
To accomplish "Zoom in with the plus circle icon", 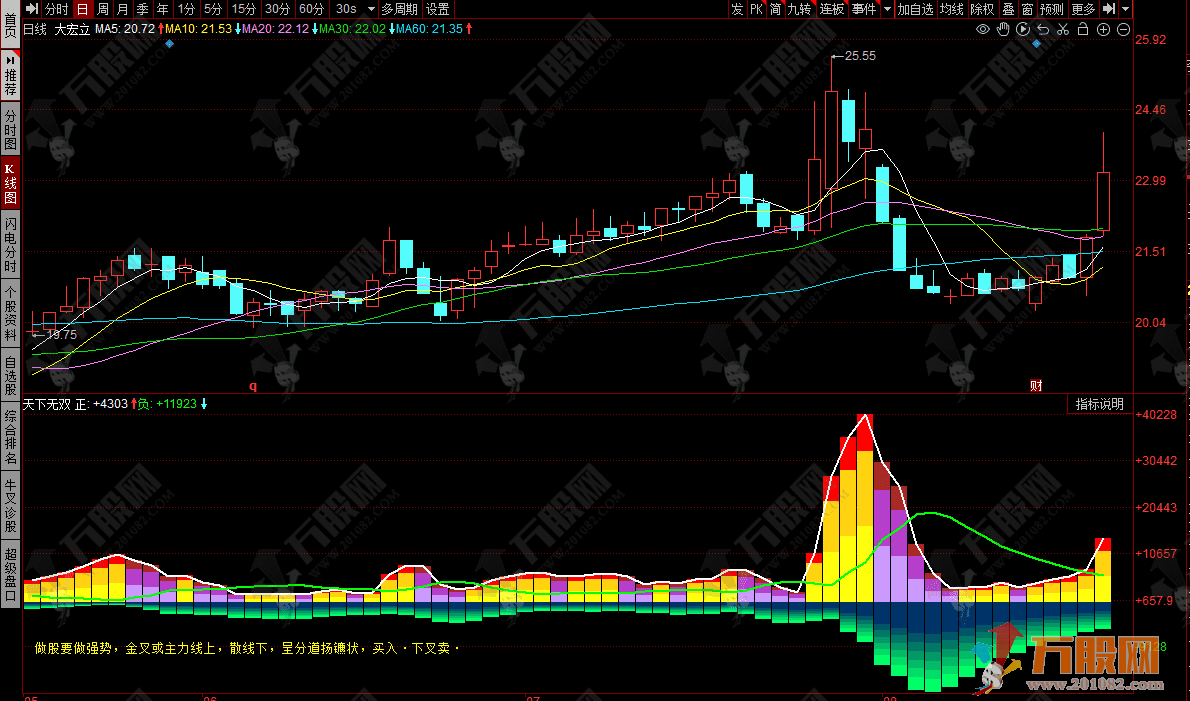I will tap(1103, 29).
